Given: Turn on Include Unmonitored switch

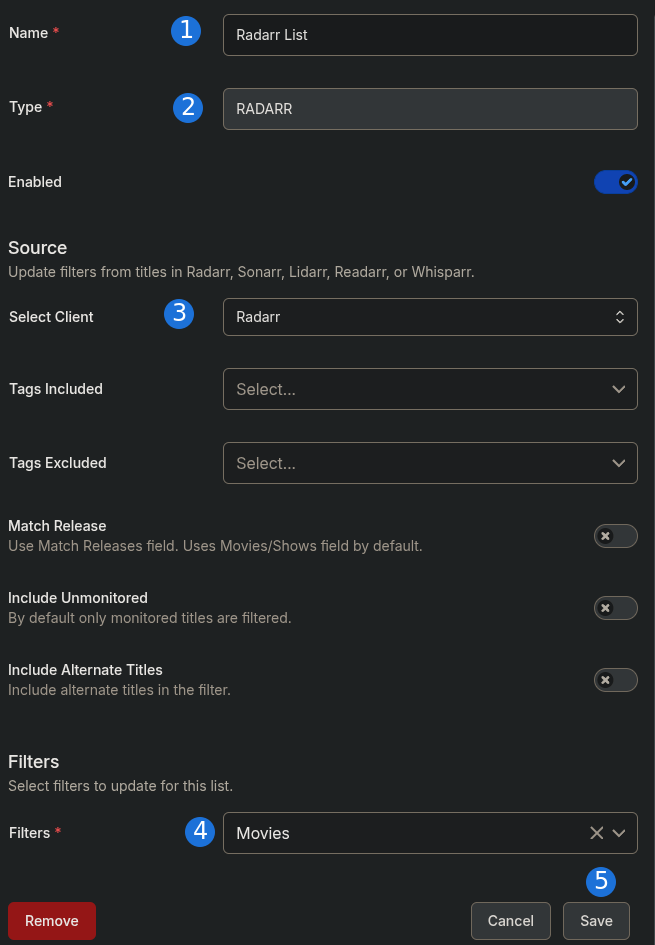Looking at the screenshot, I should tap(615, 608).
